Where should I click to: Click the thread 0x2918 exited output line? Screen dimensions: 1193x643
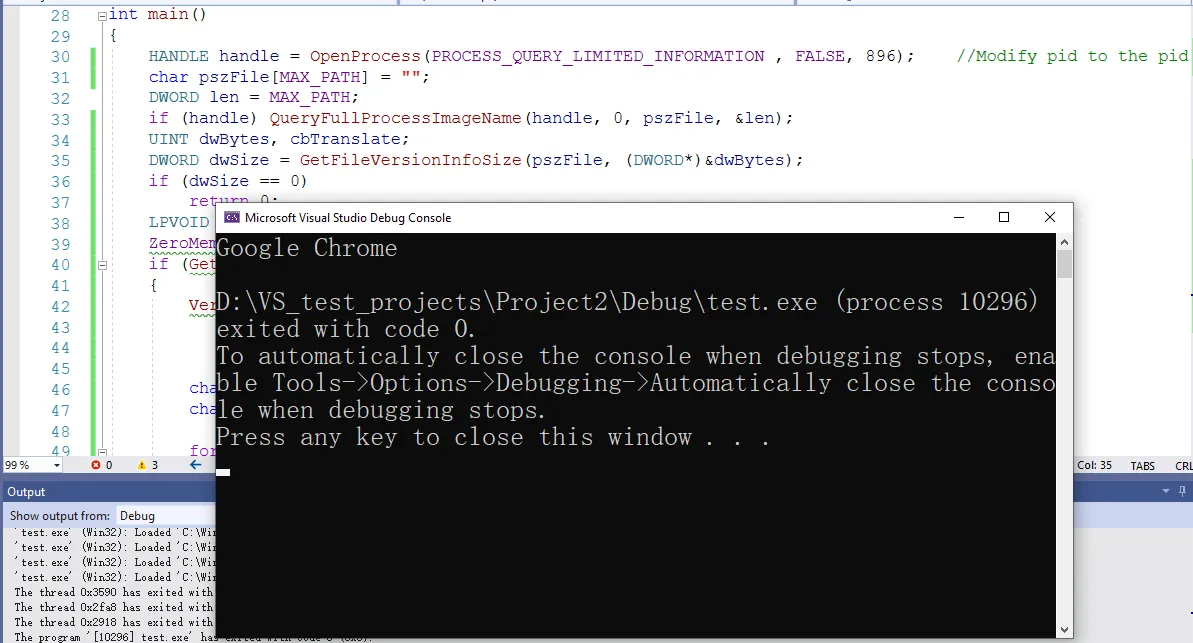tap(114, 622)
